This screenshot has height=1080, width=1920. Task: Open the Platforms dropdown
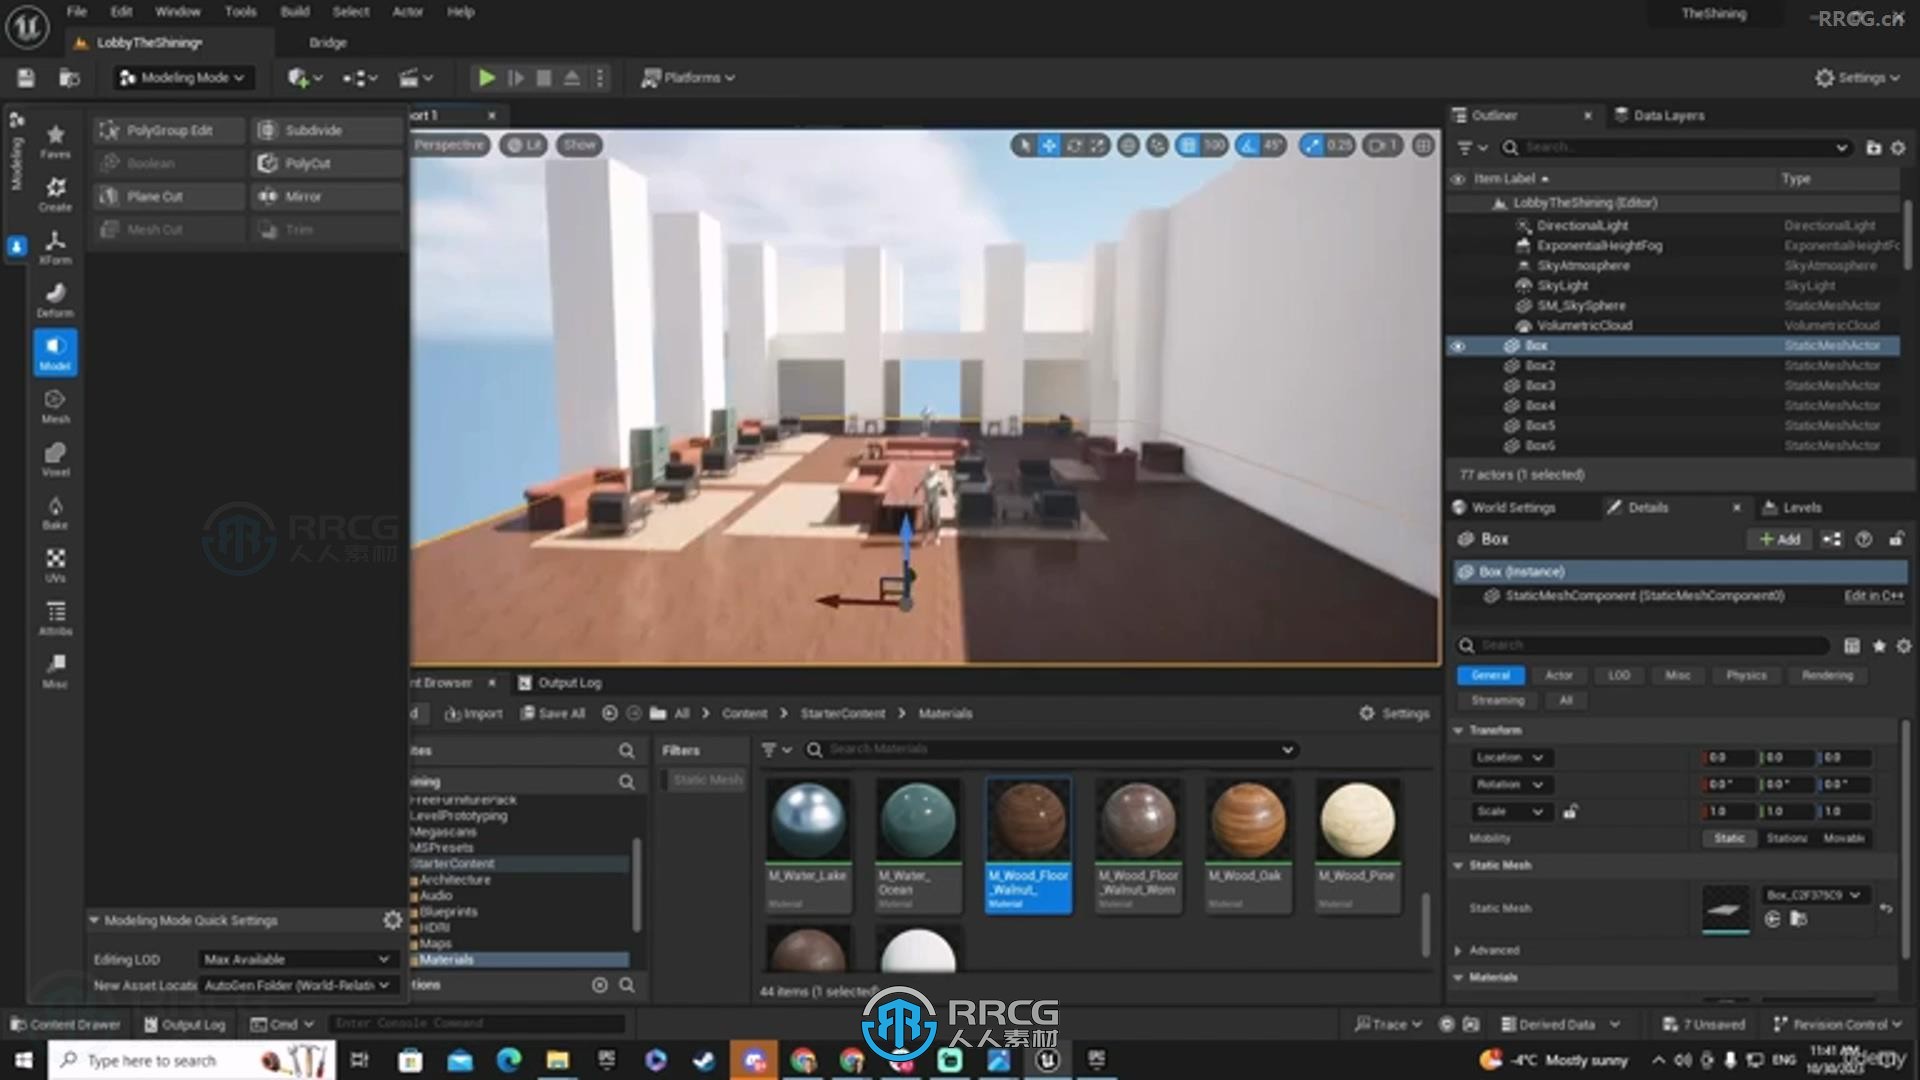[688, 78]
